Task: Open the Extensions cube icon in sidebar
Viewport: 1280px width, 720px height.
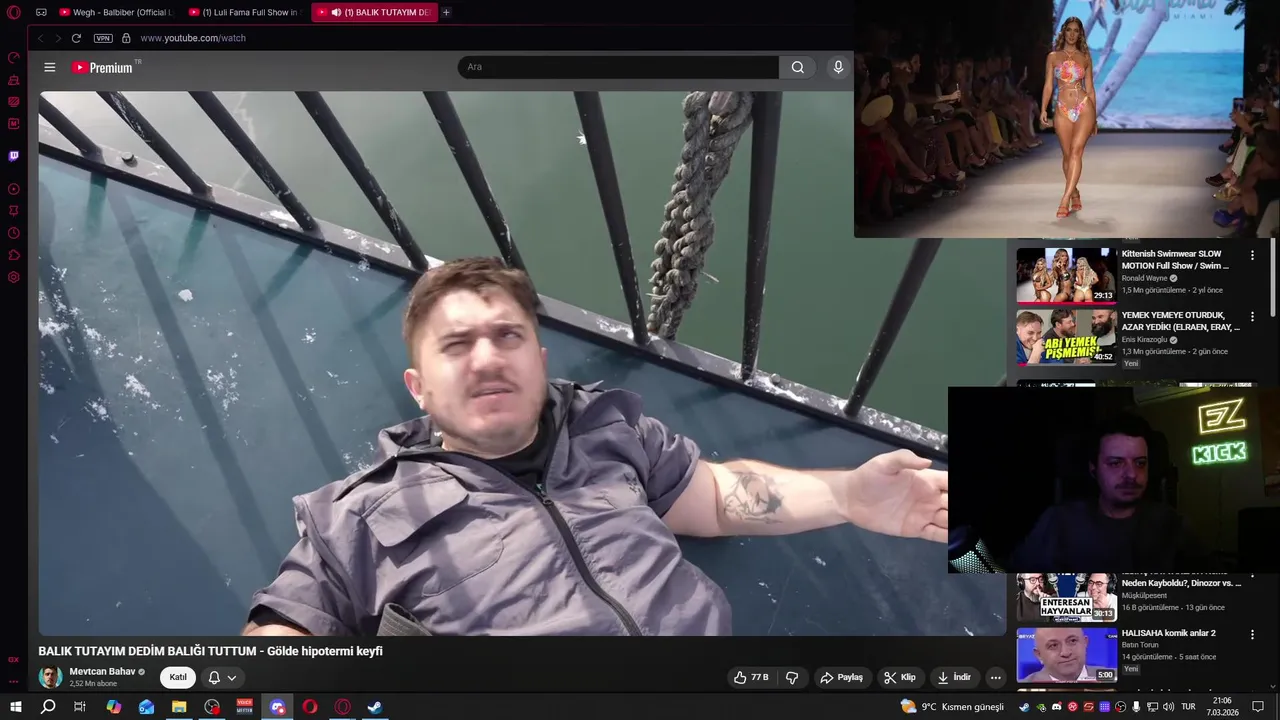Action: click(x=14, y=255)
